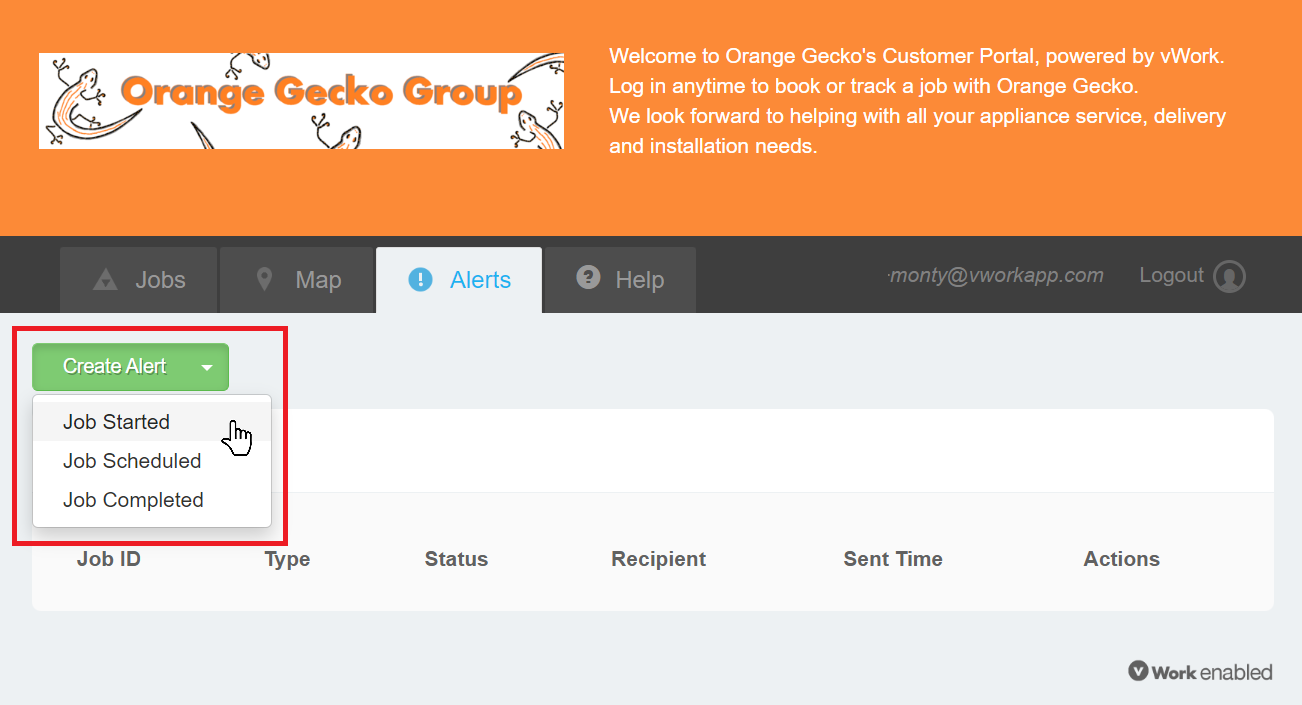Screen dimensions: 1302x705
Task: Click the Help question mark icon
Action: (x=589, y=278)
